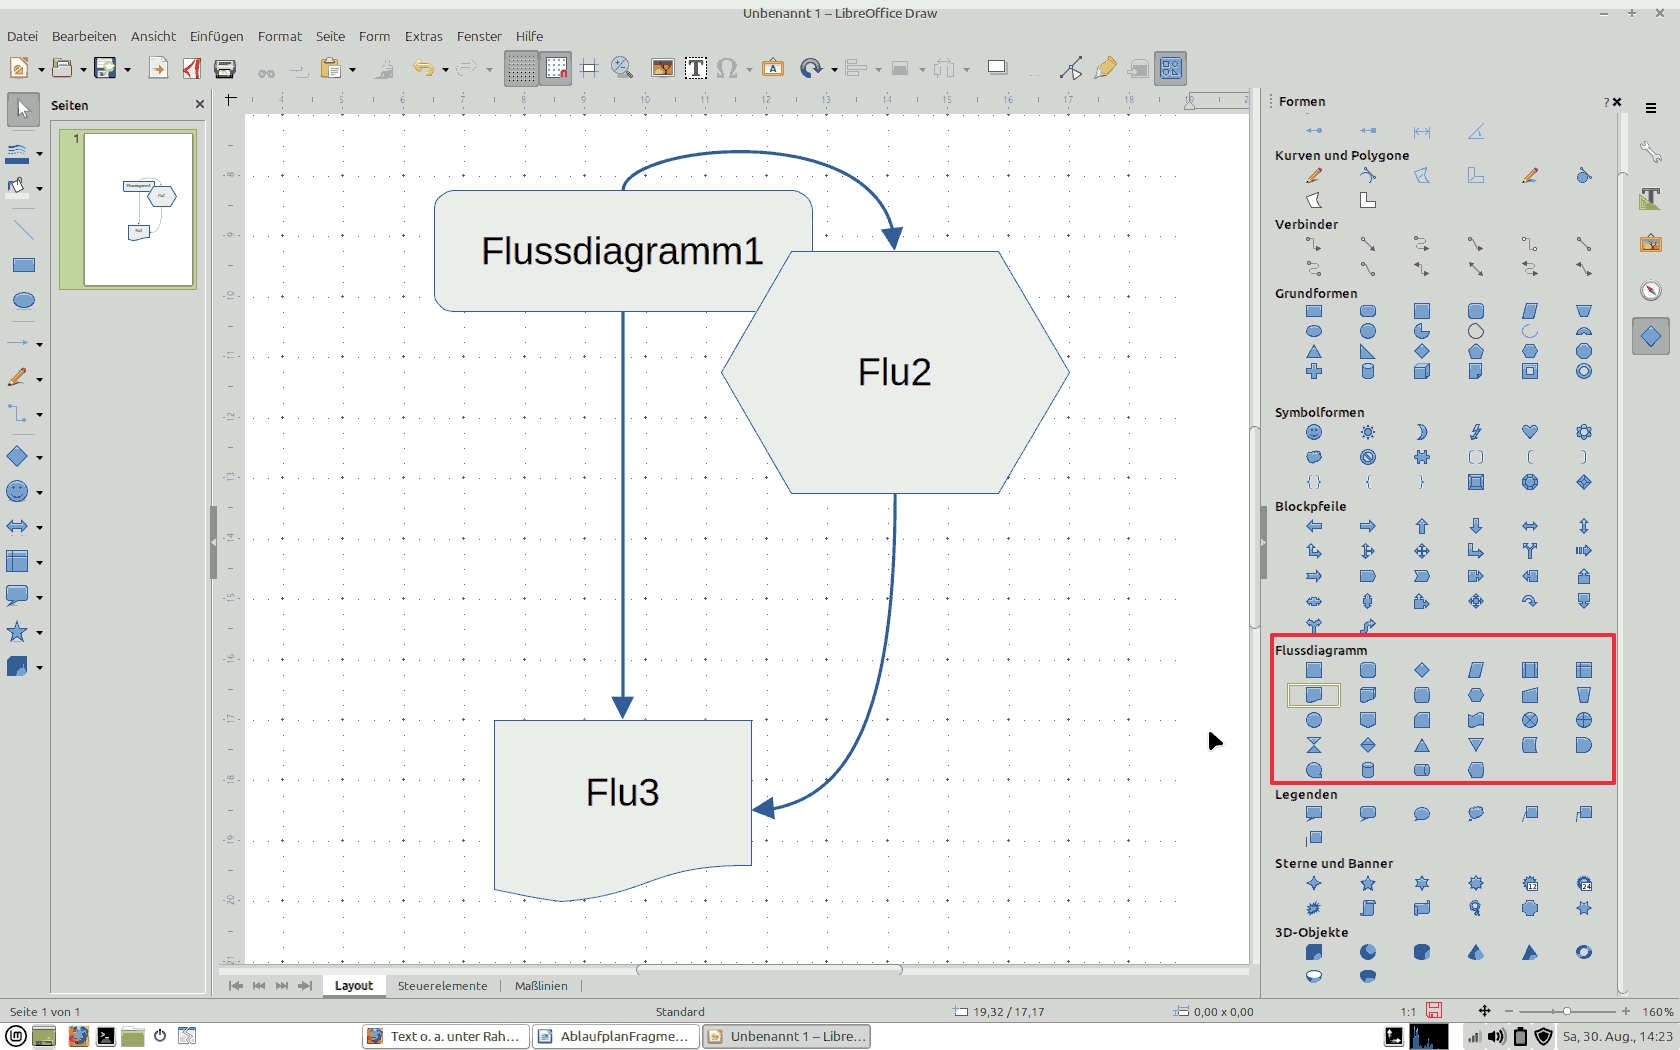Screen dimensions: 1680x1050
Task: Click the Export icon in the toolbar
Action: click(158, 68)
